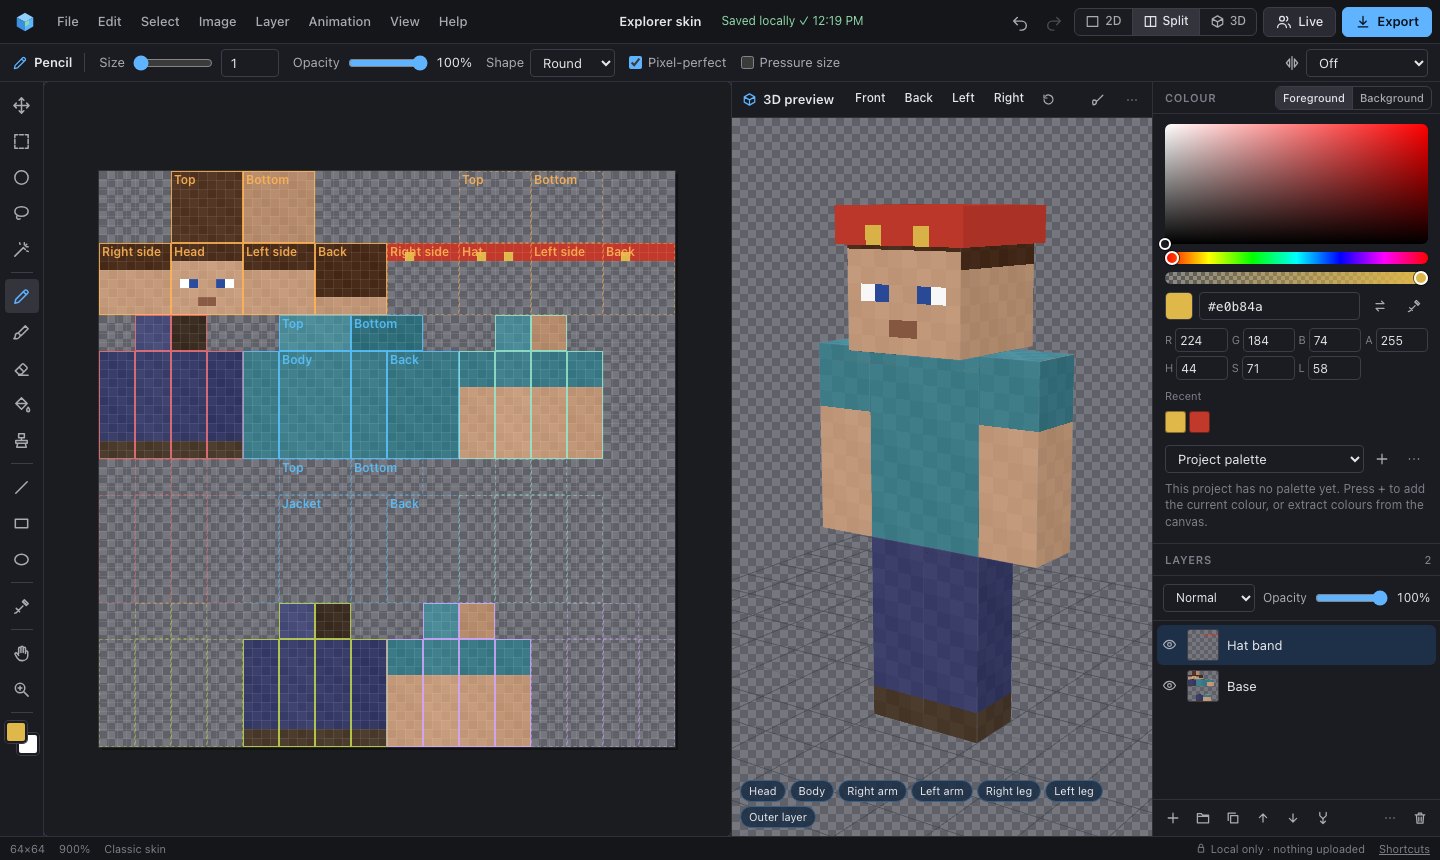Create a new layer group folder
Image resolution: width=1440 pixels, height=860 pixels.
[x=1203, y=818]
